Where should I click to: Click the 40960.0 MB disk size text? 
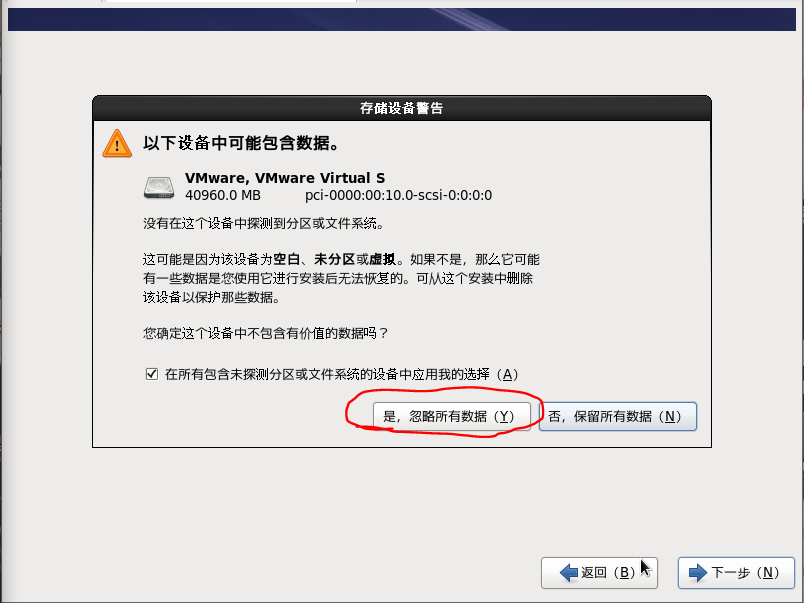click(223, 195)
